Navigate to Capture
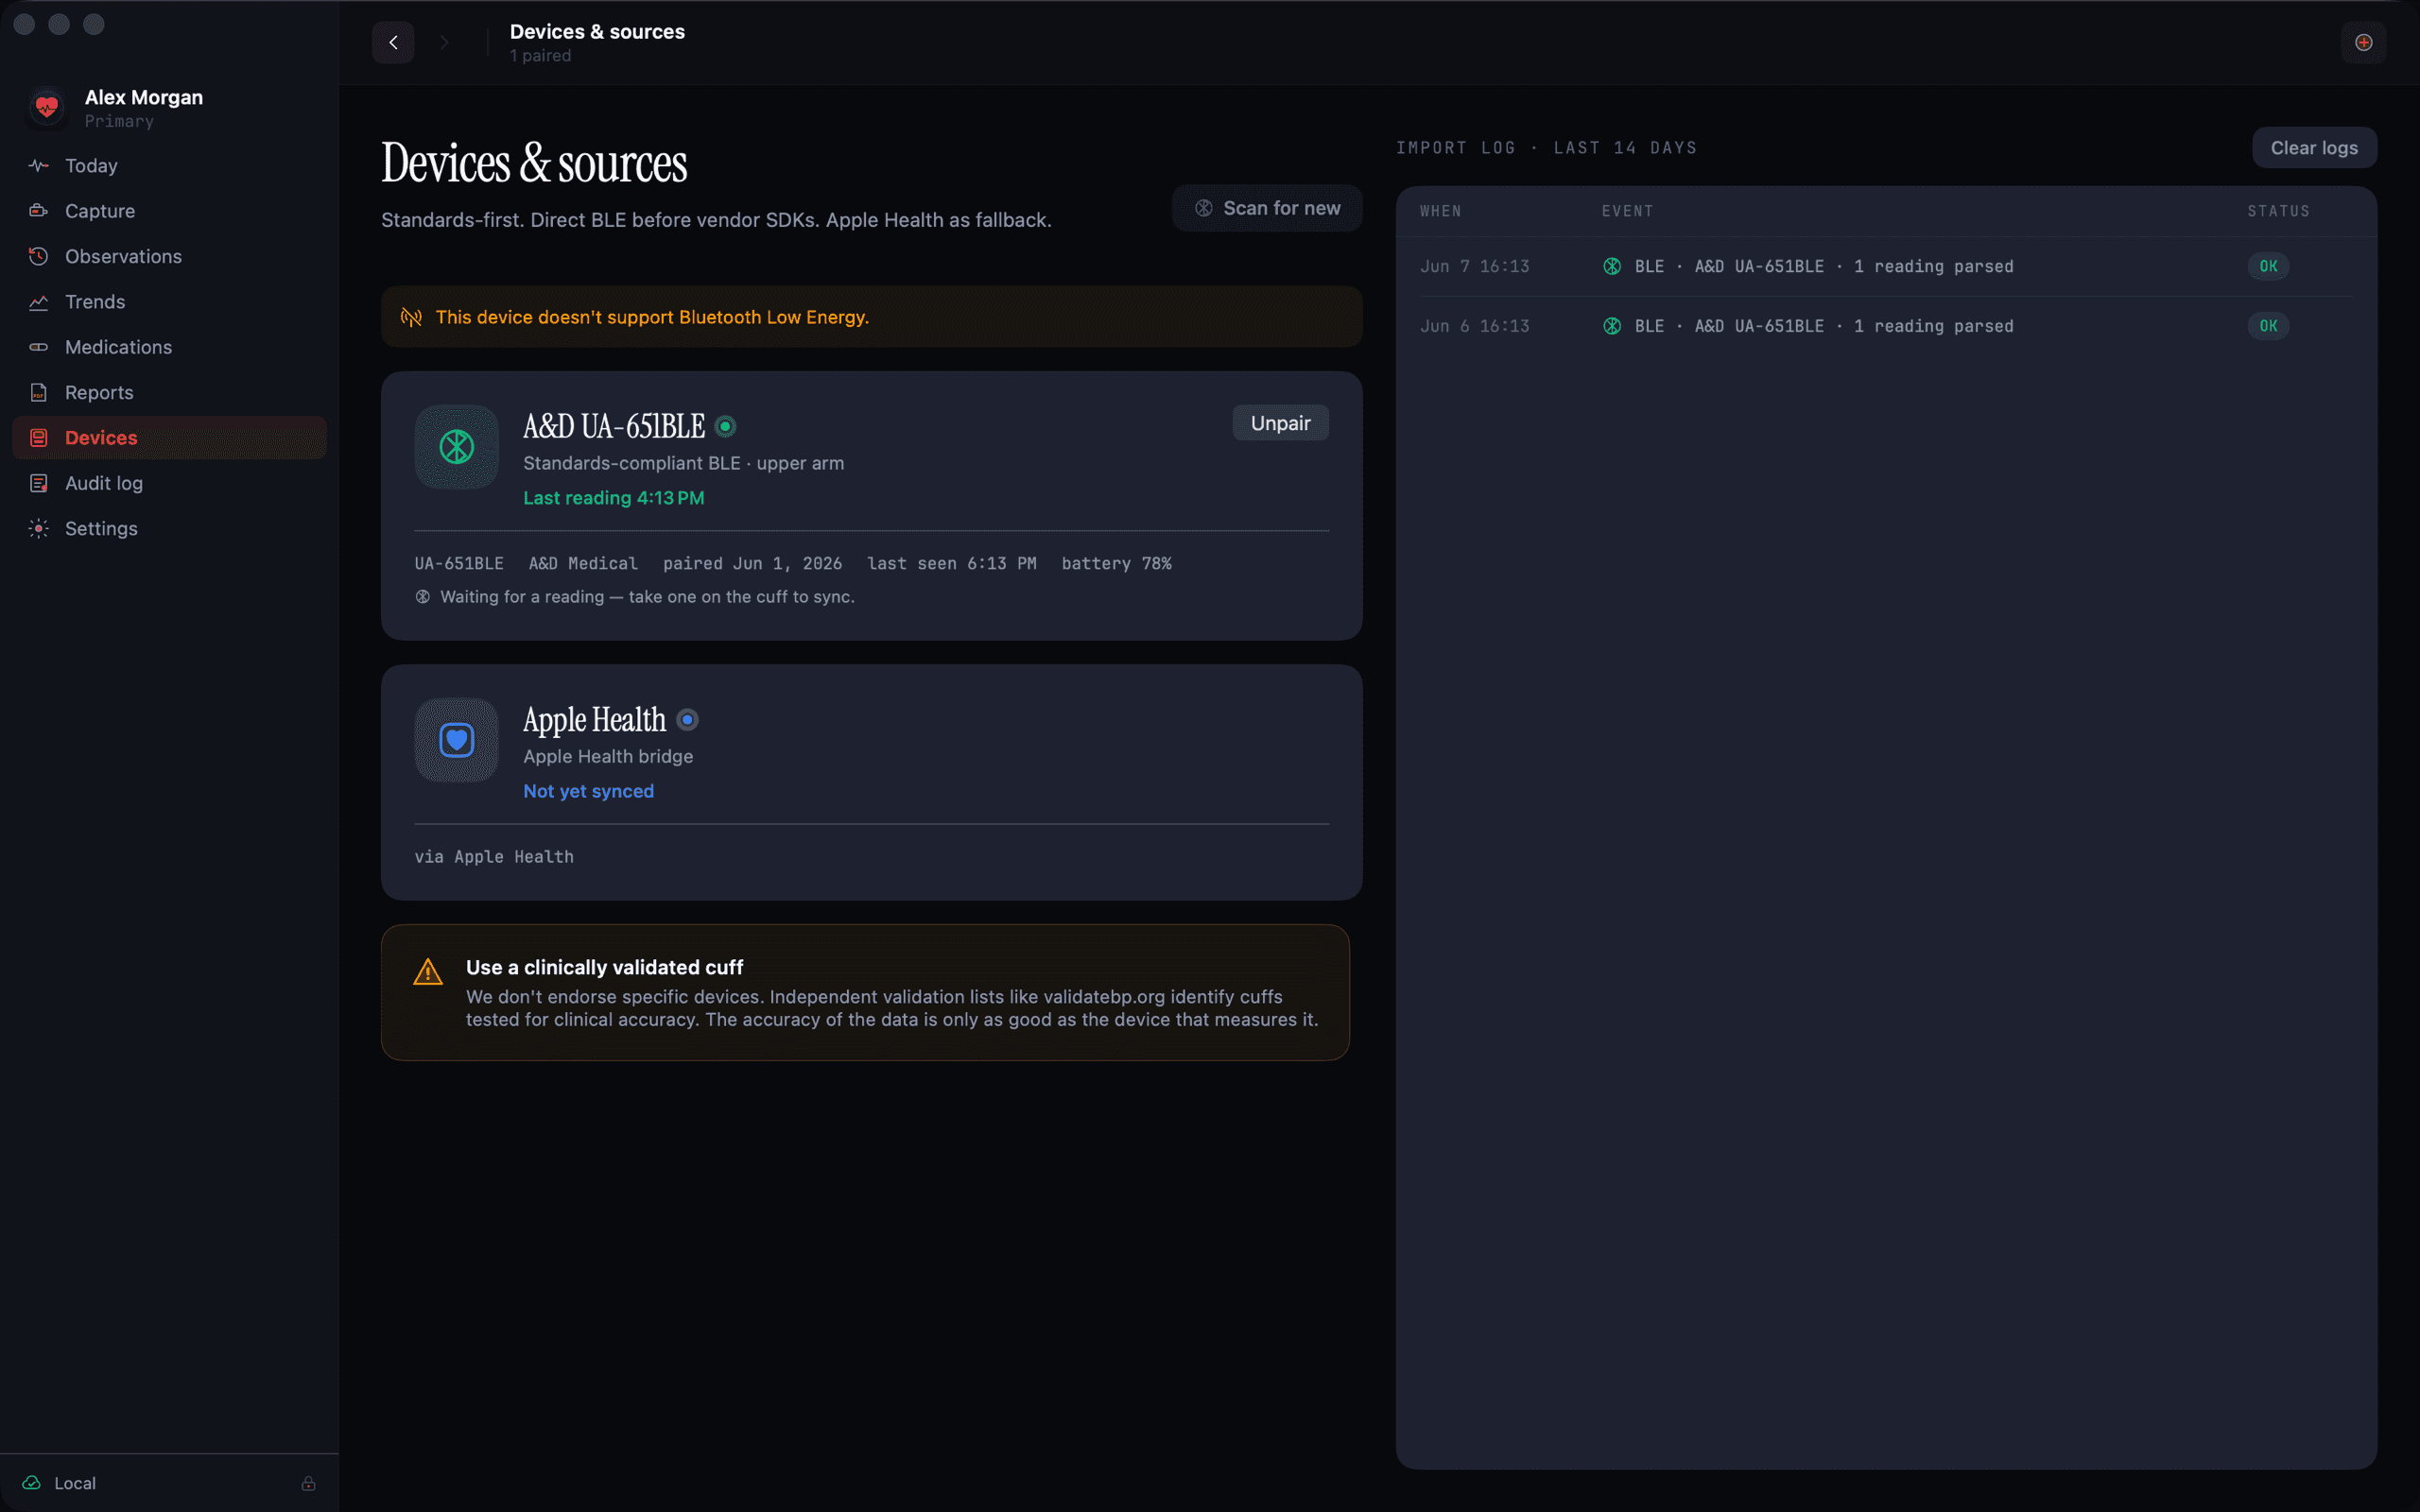Screen dimensions: 2420x1512 point(169,211)
